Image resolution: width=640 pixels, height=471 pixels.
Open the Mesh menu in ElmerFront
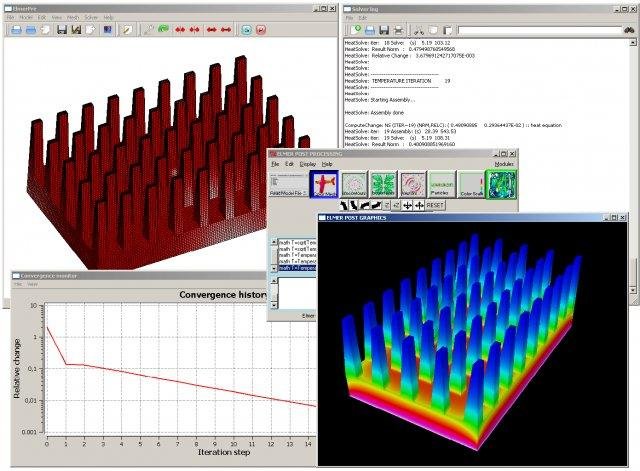pyautogui.click(x=73, y=17)
